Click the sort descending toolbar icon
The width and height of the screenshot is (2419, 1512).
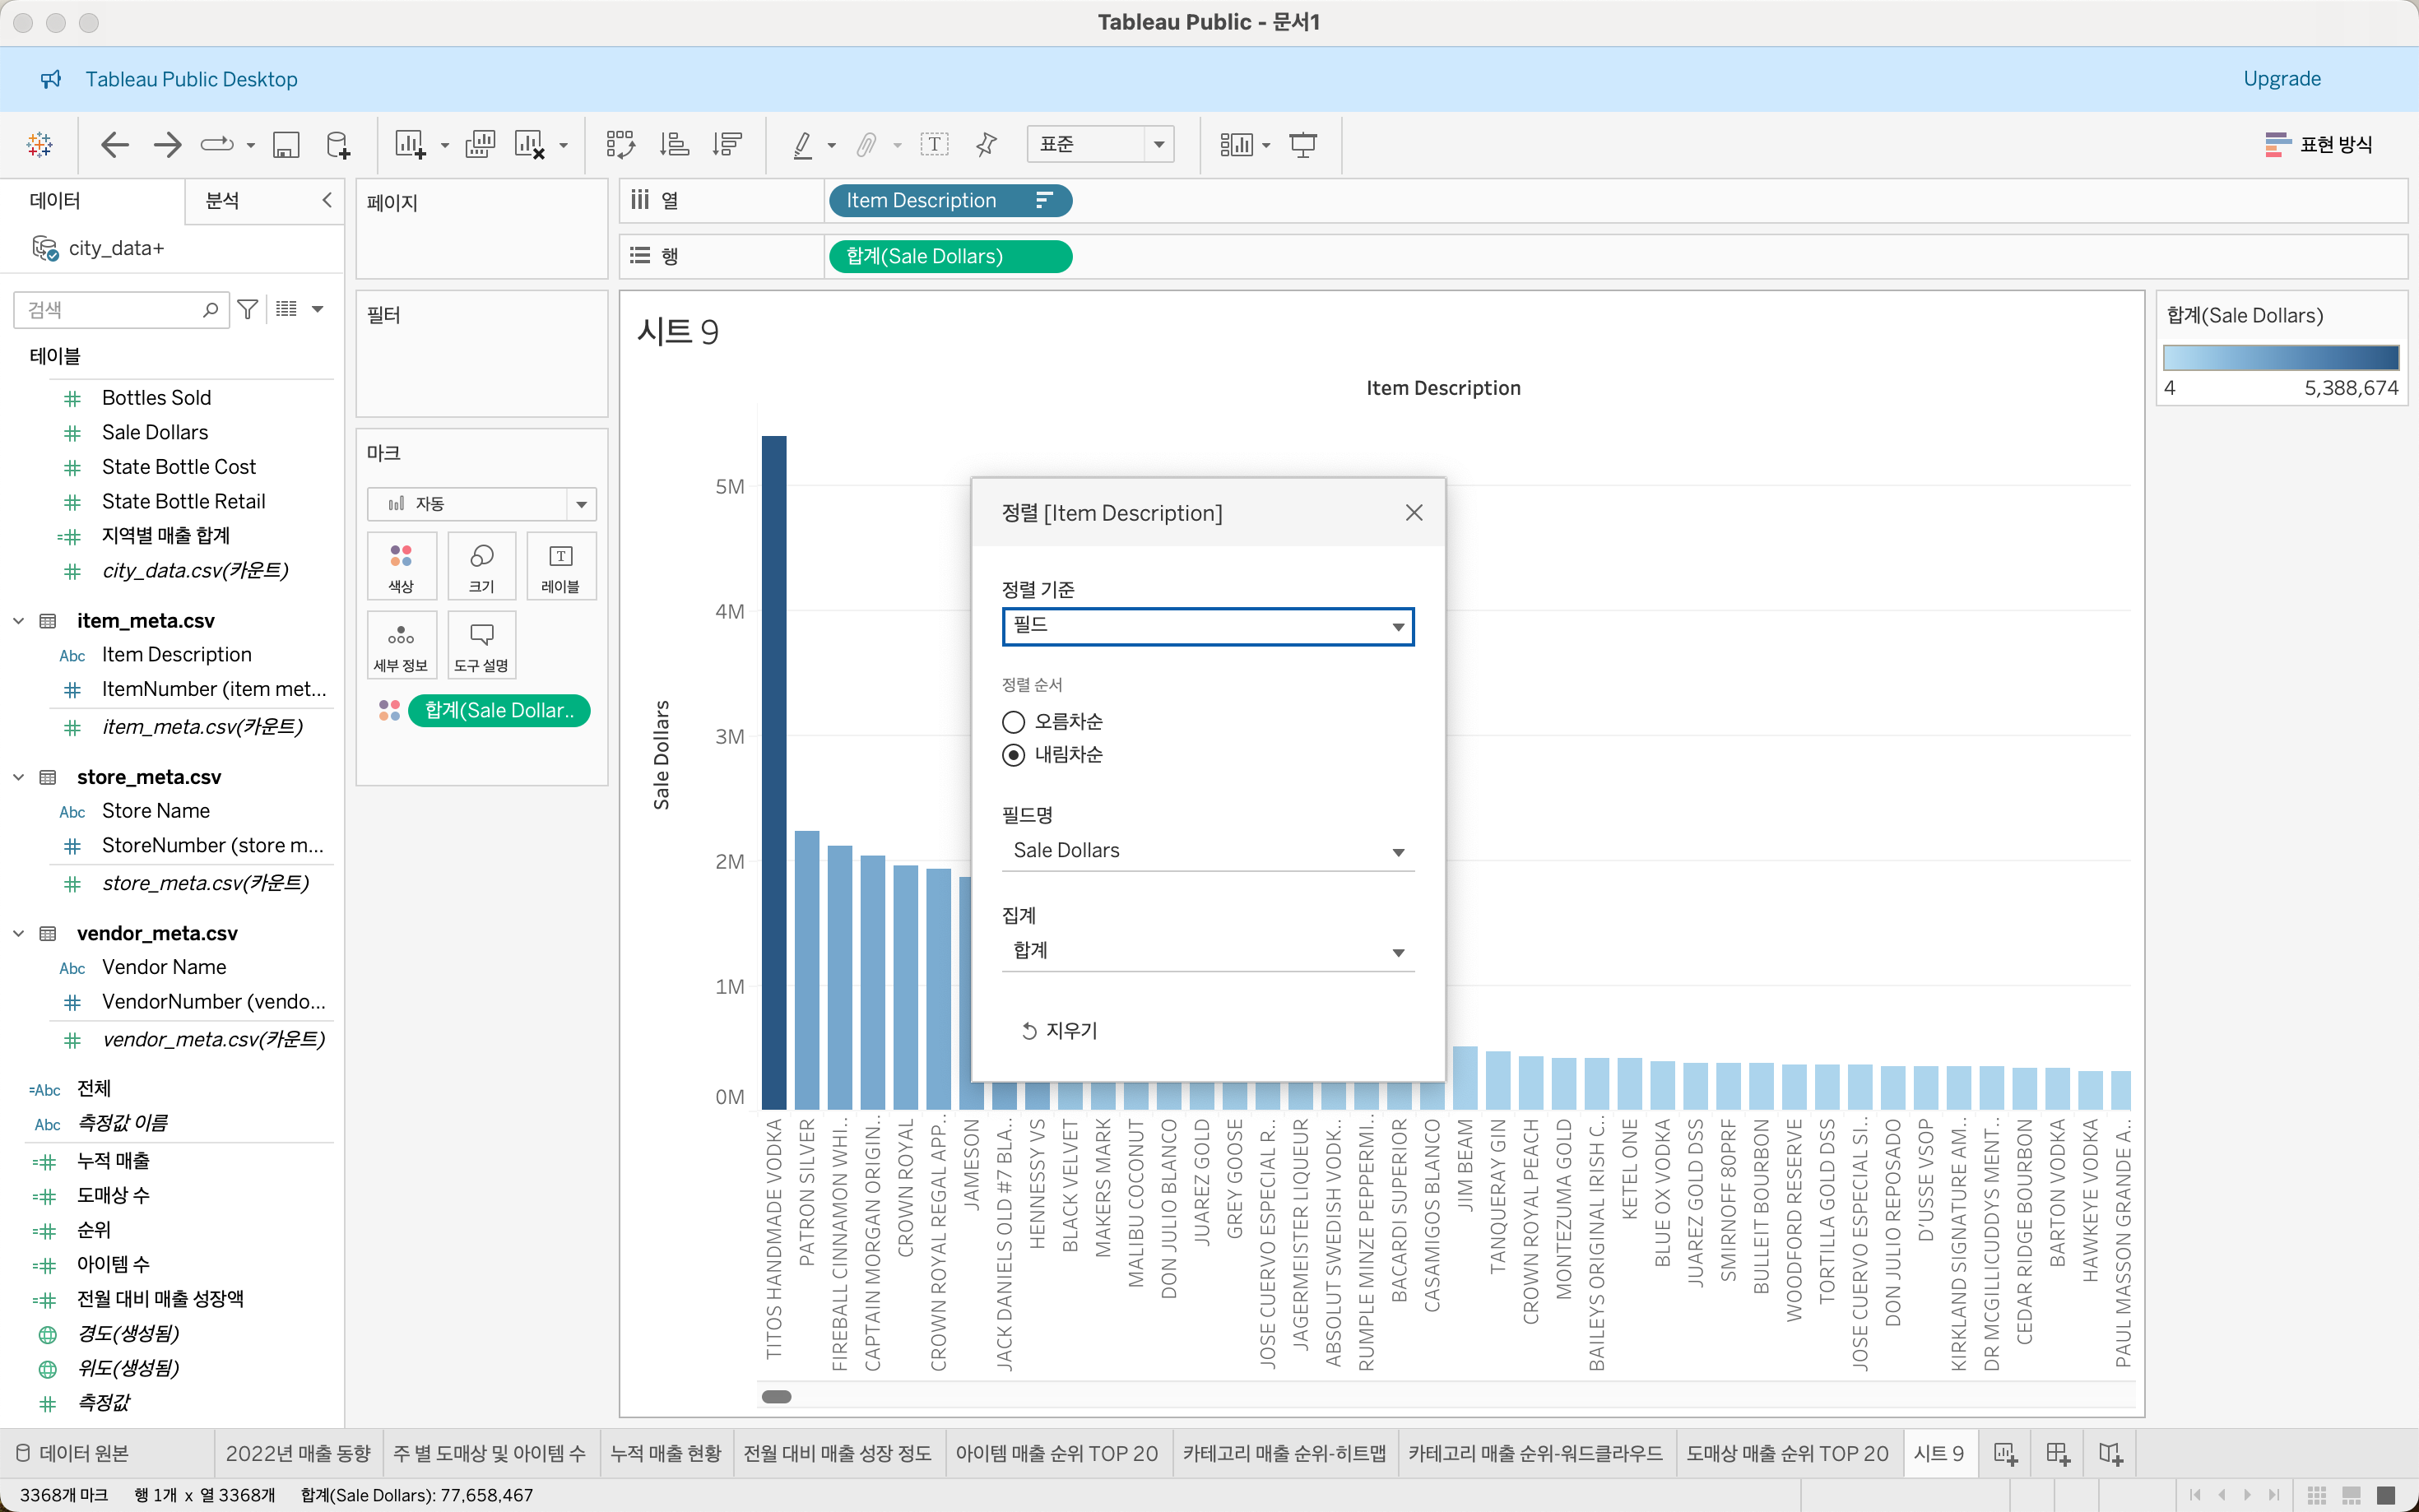tap(727, 145)
